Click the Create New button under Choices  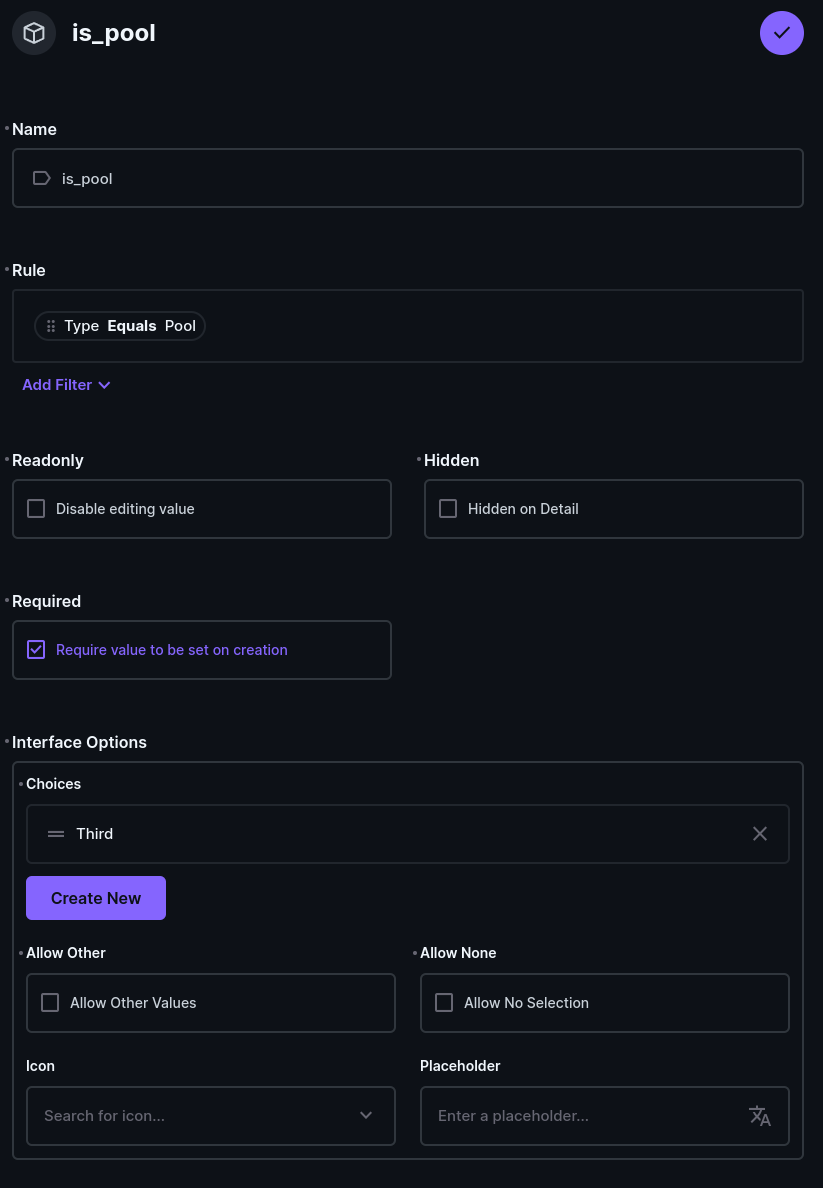96,897
